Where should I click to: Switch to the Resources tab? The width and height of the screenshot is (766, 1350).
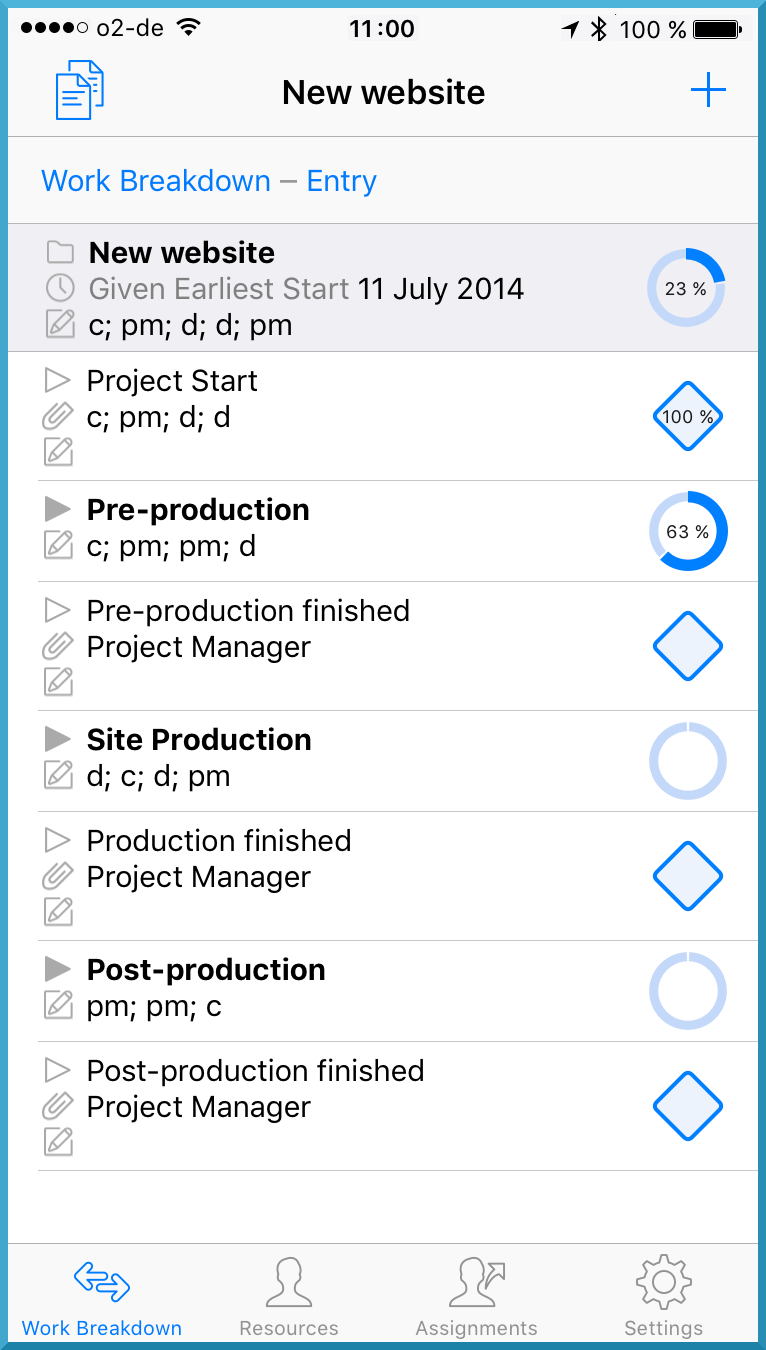pyautogui.click(x=289, y=1297)
